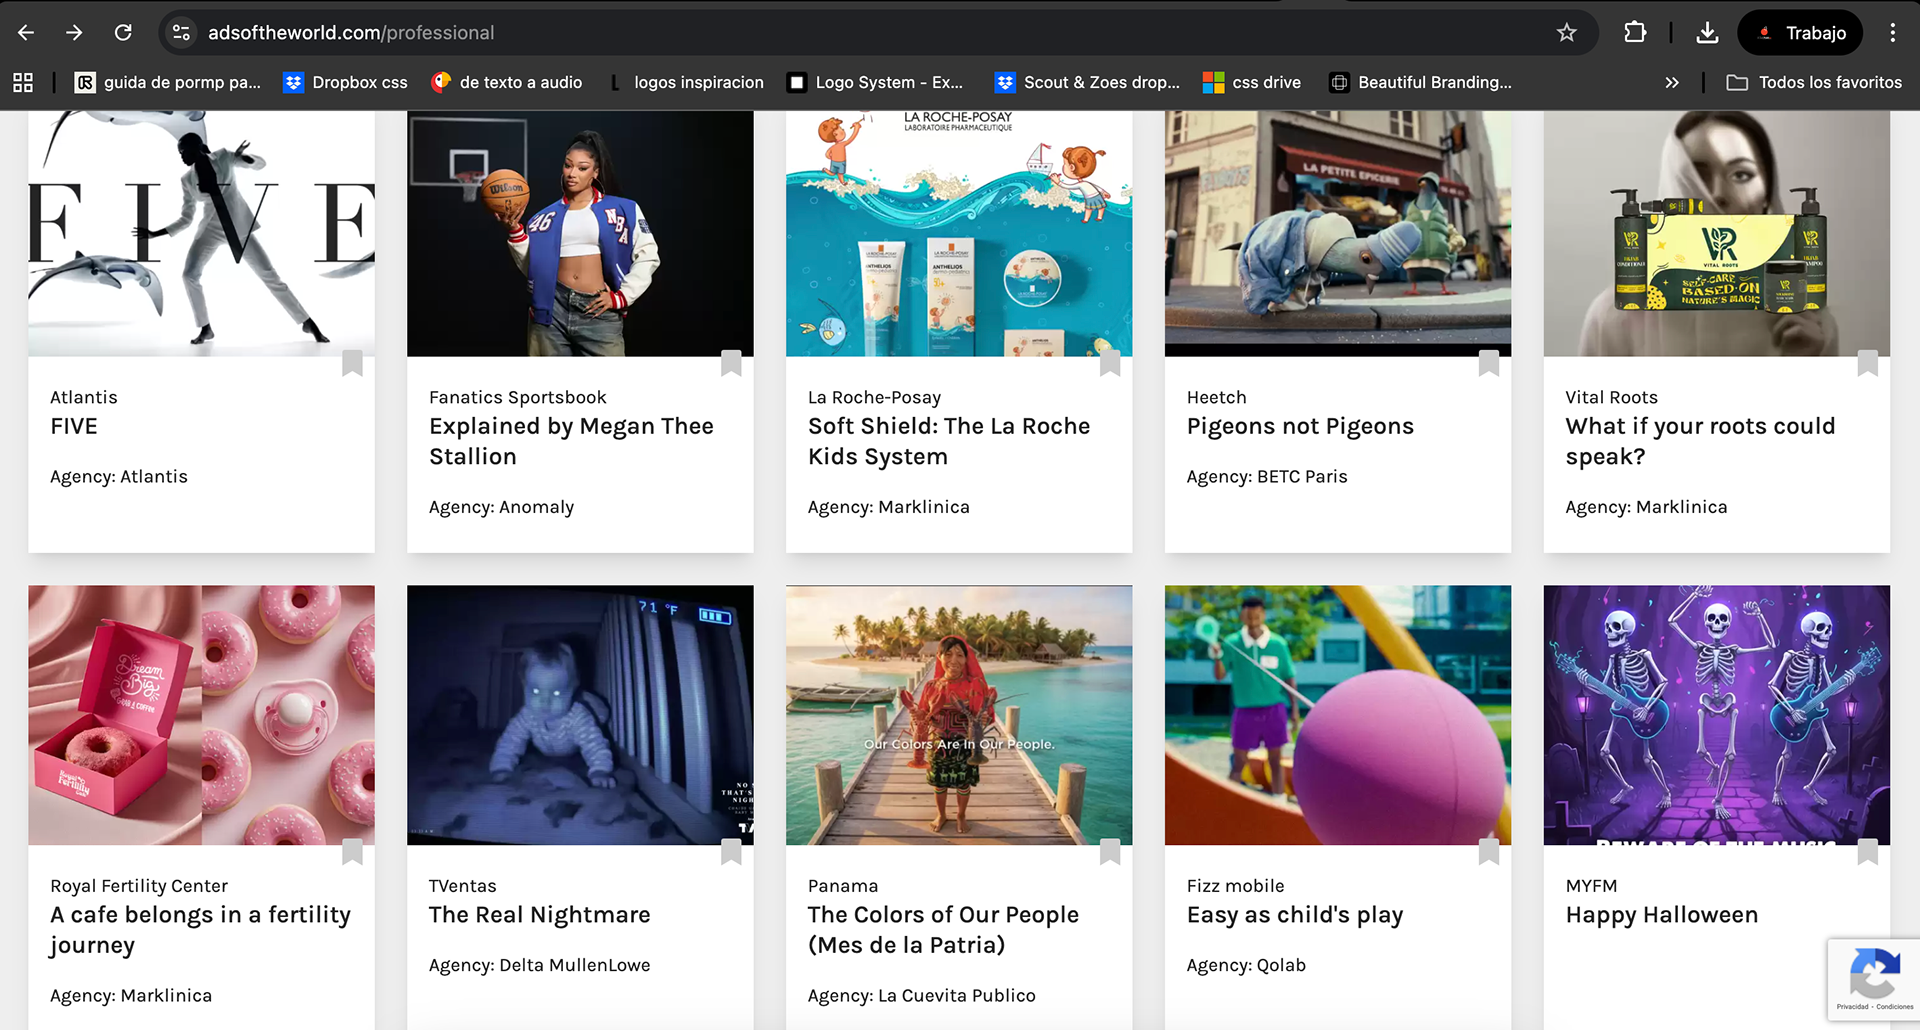This screenshot has height=1030, width=1920.
Task: Open 'What if your roots could speak?'
Action: point(1700,442)
